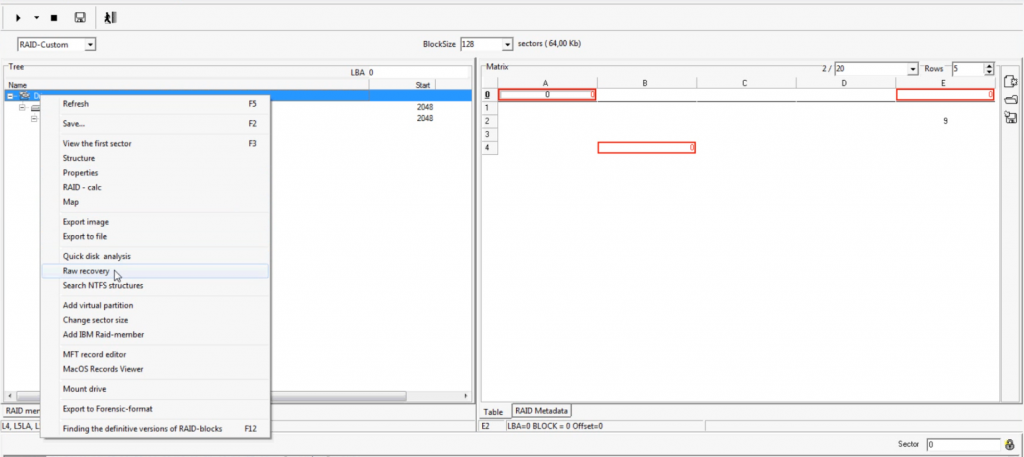Select Mount drive in the context menu
This screenshot has width=1024, height=457.
(84, 389)
